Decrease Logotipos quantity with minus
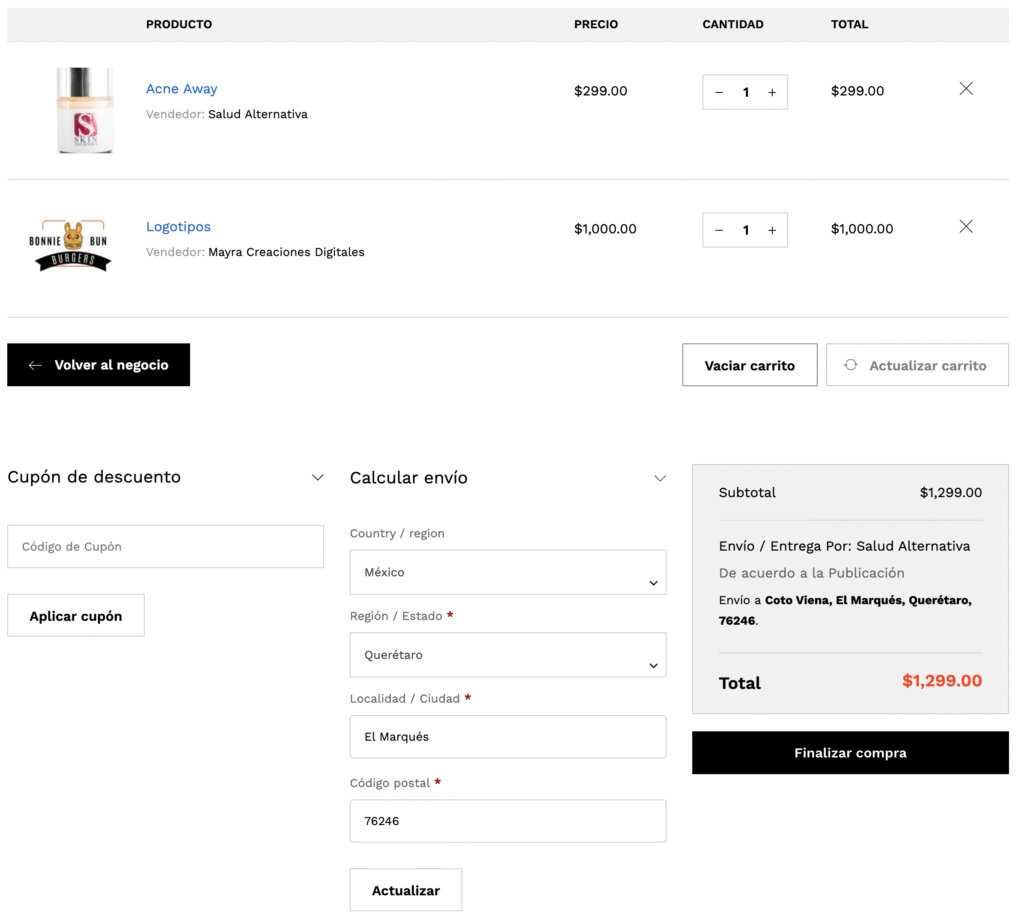 (719, 230)
